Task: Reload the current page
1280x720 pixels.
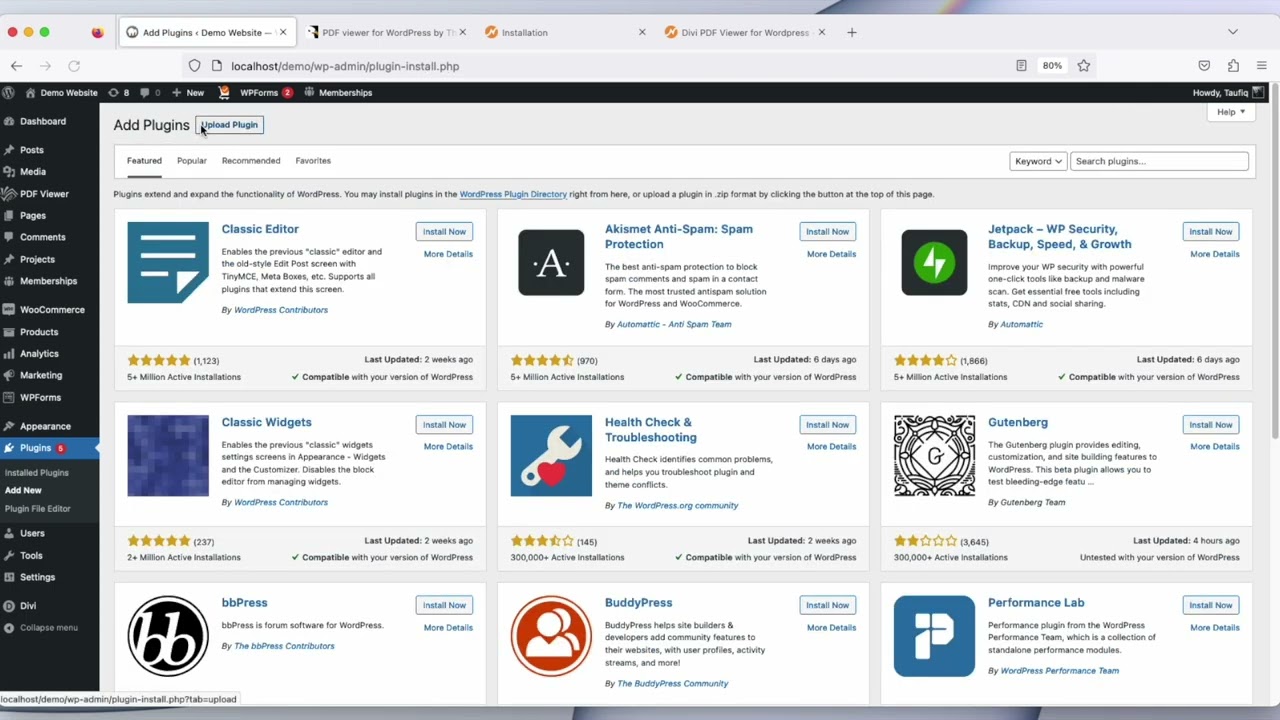Action: [74, 66]
